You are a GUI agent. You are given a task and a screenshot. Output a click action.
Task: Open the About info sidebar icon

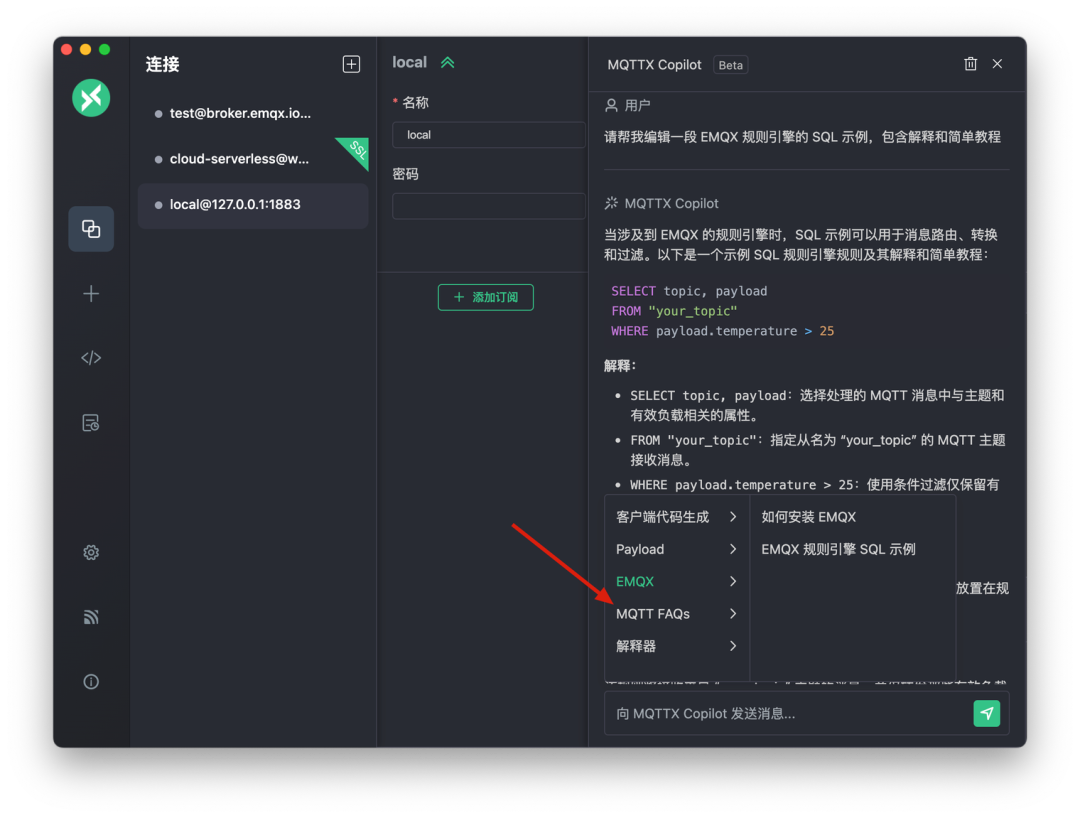tap(91, 682)
